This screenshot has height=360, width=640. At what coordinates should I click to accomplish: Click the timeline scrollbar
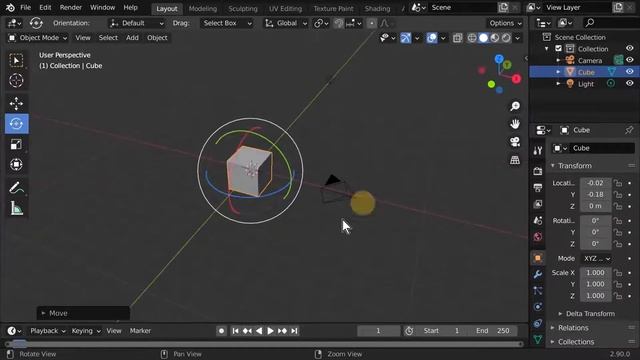(264, 344)
